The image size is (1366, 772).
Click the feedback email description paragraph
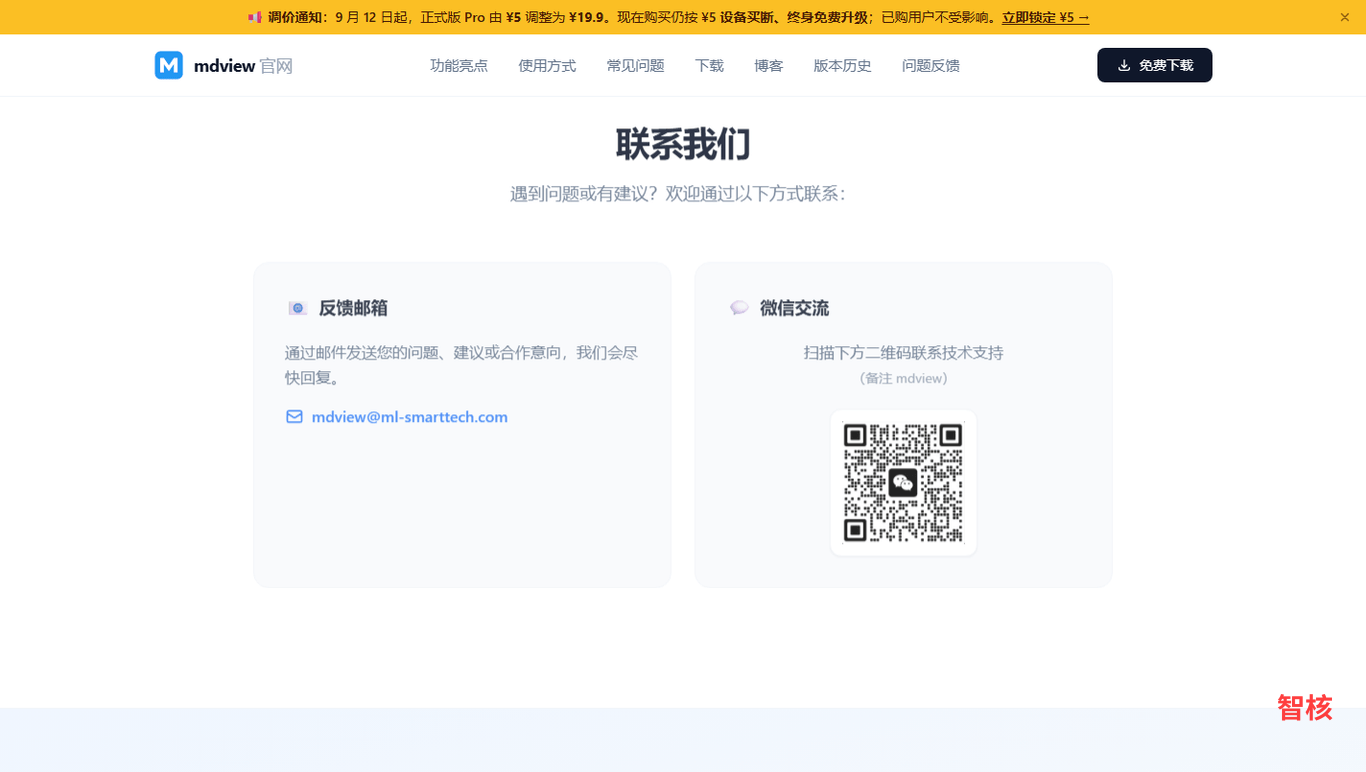click(462, 365)
